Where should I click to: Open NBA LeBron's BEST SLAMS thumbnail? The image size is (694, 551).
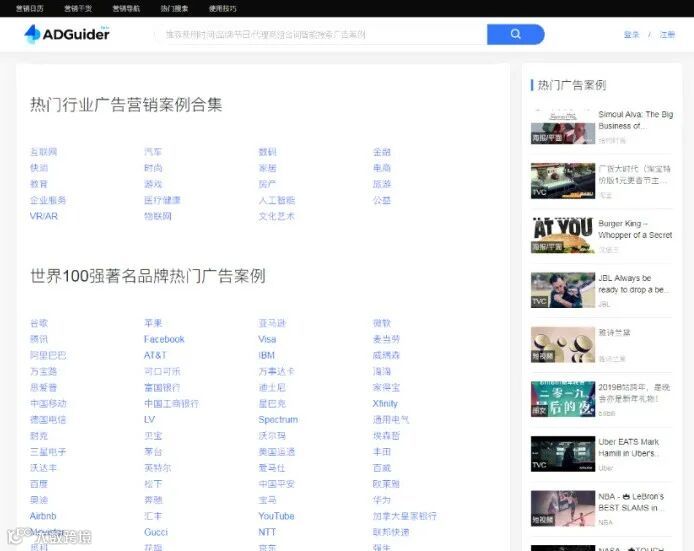pyautogui.click(x=563, y=508)
